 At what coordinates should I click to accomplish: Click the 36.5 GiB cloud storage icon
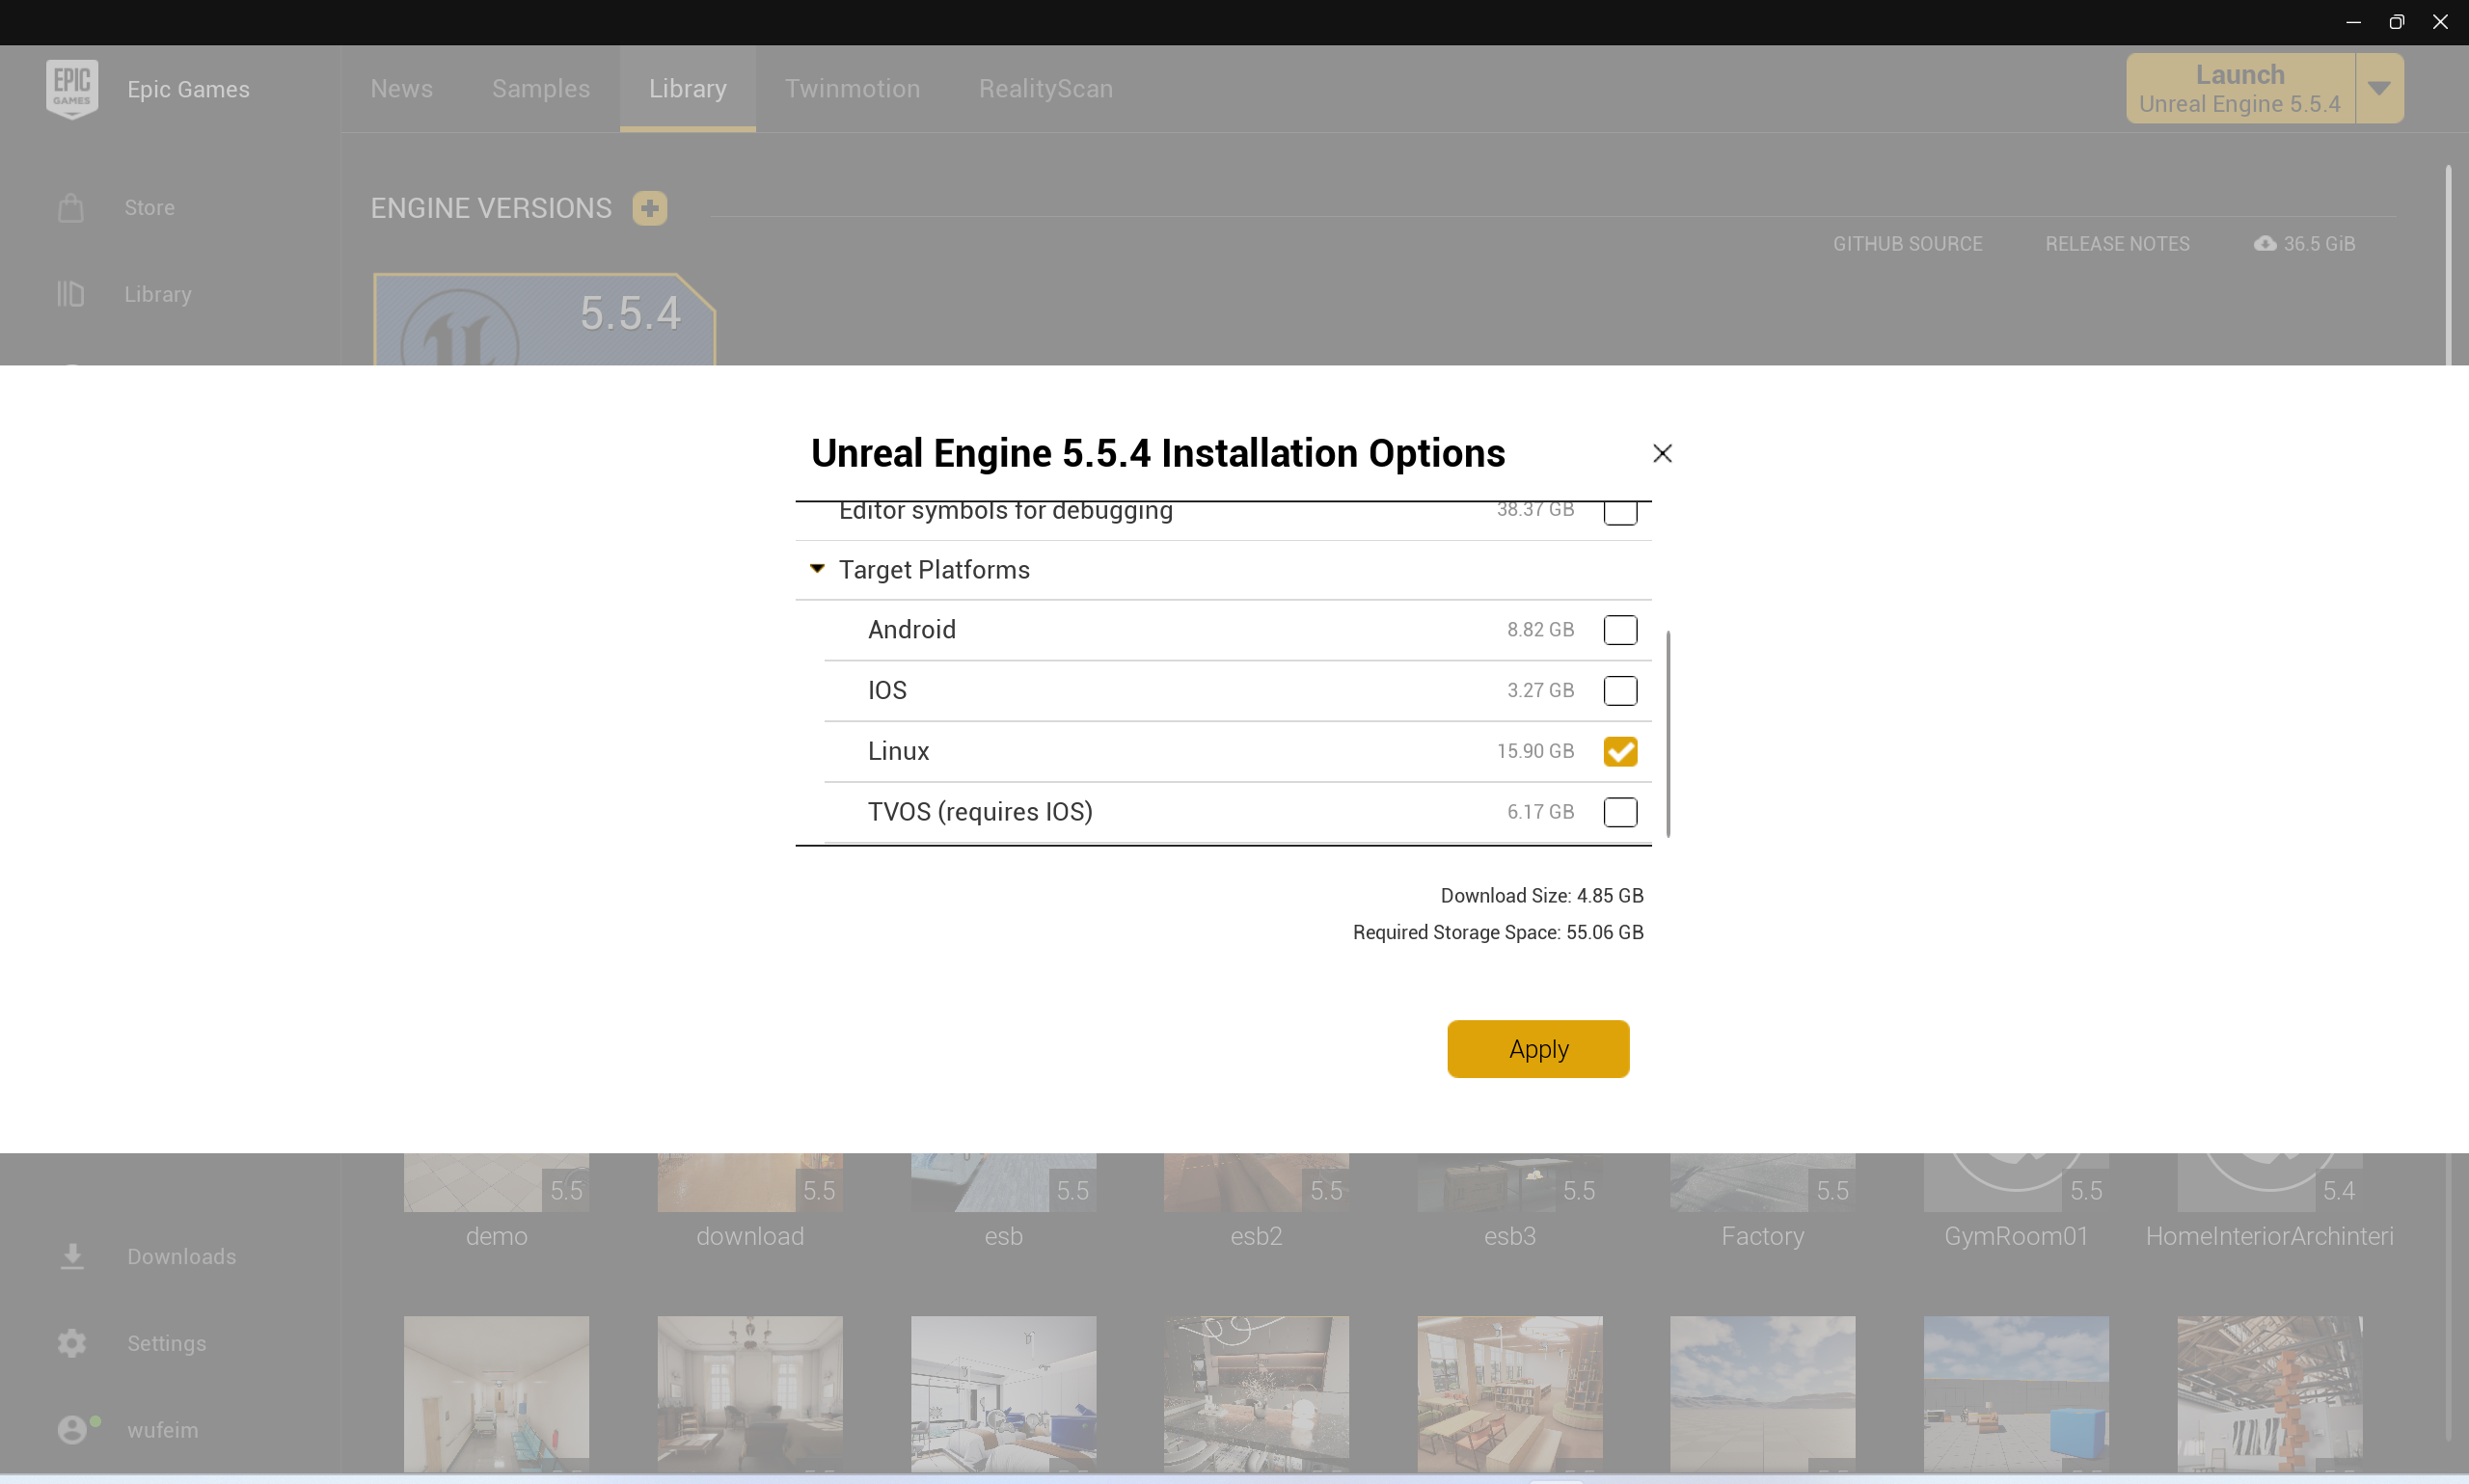click(2265, 244)
